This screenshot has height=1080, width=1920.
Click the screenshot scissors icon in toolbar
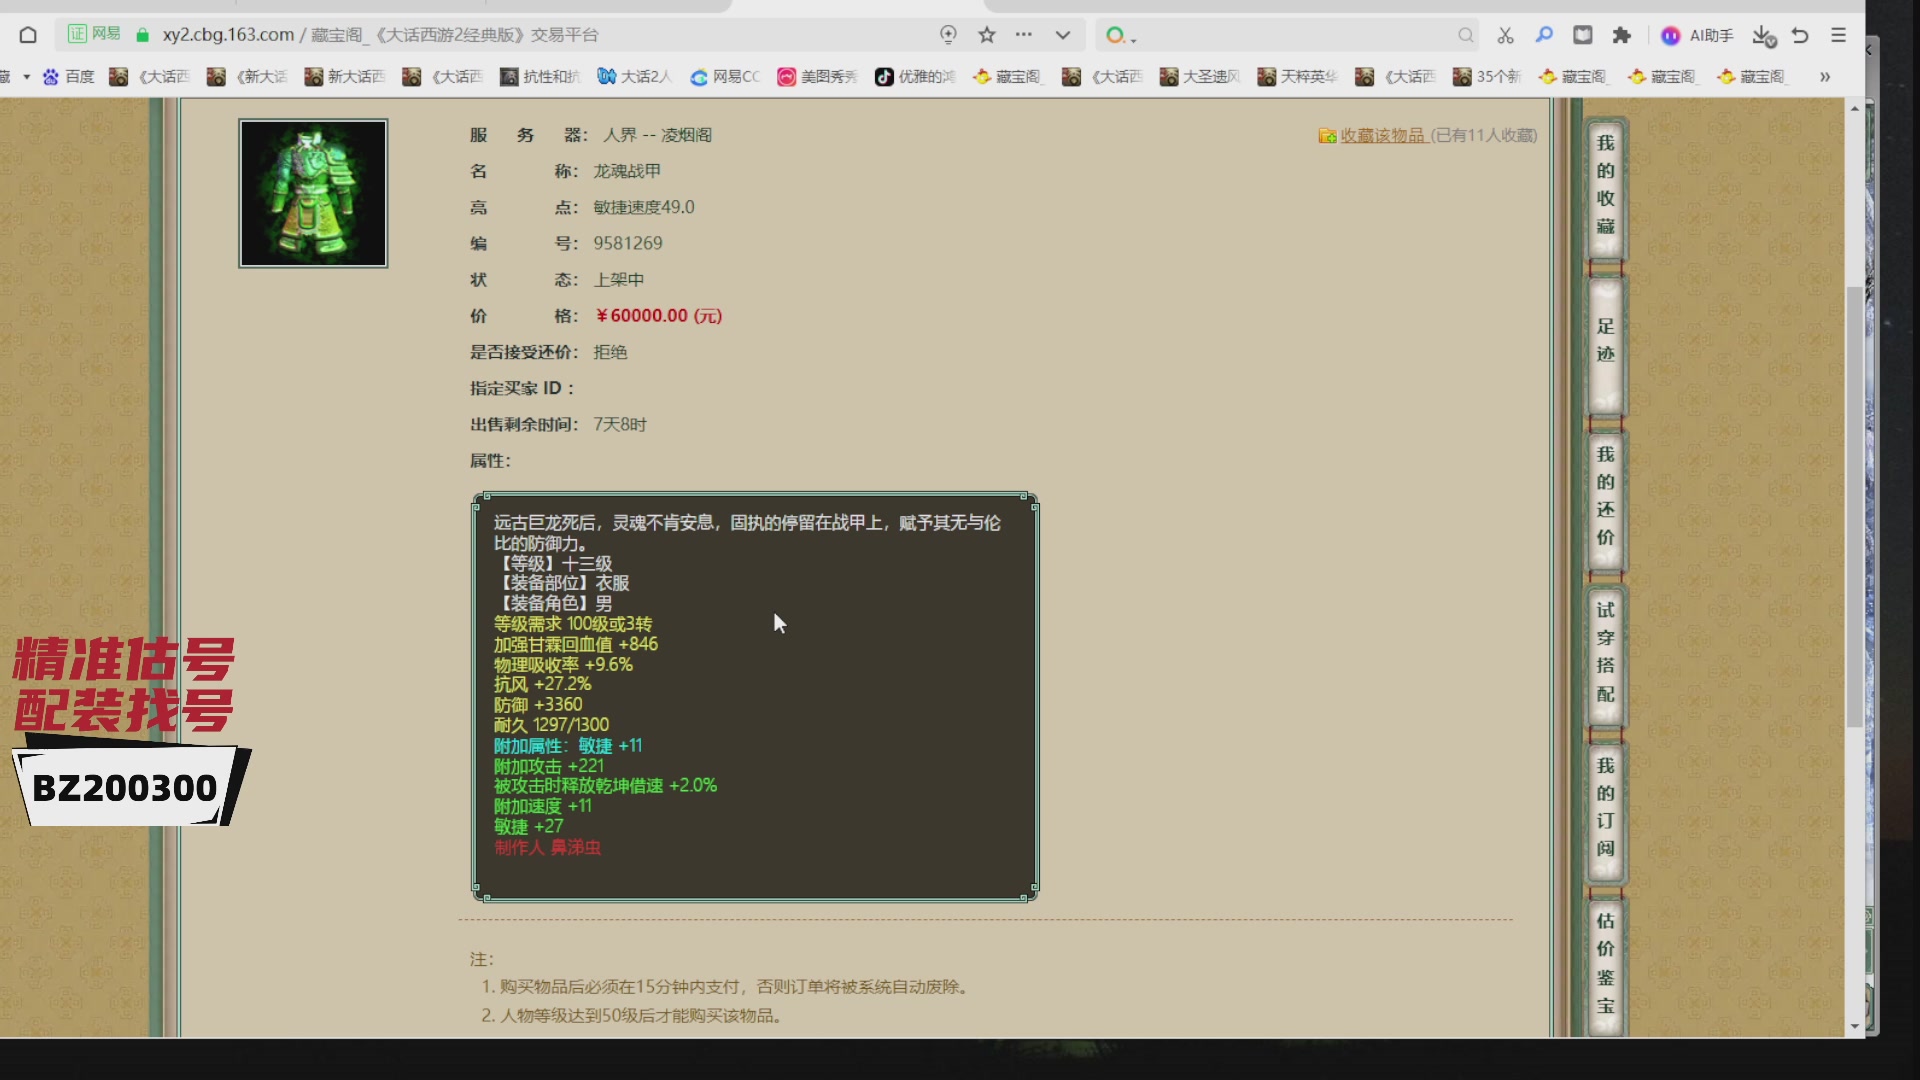[1504, 35]
